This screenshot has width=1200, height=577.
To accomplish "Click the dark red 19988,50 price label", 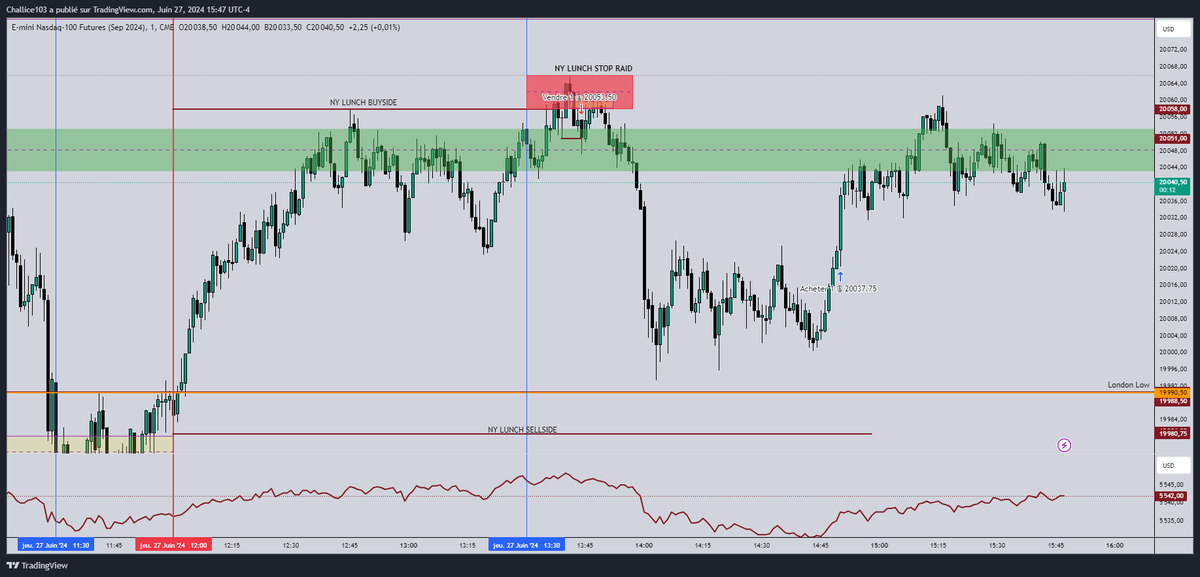I will point(1173,401).
